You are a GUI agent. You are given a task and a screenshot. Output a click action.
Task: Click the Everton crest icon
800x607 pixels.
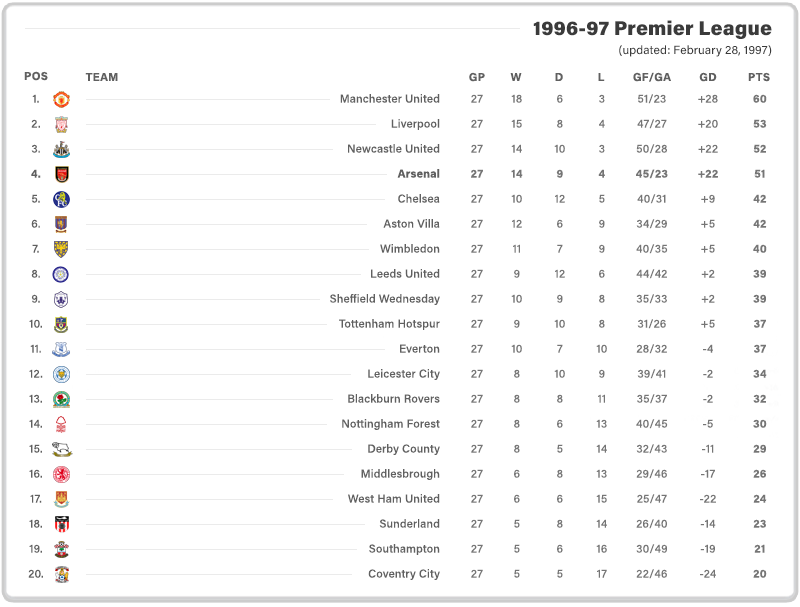61,349
